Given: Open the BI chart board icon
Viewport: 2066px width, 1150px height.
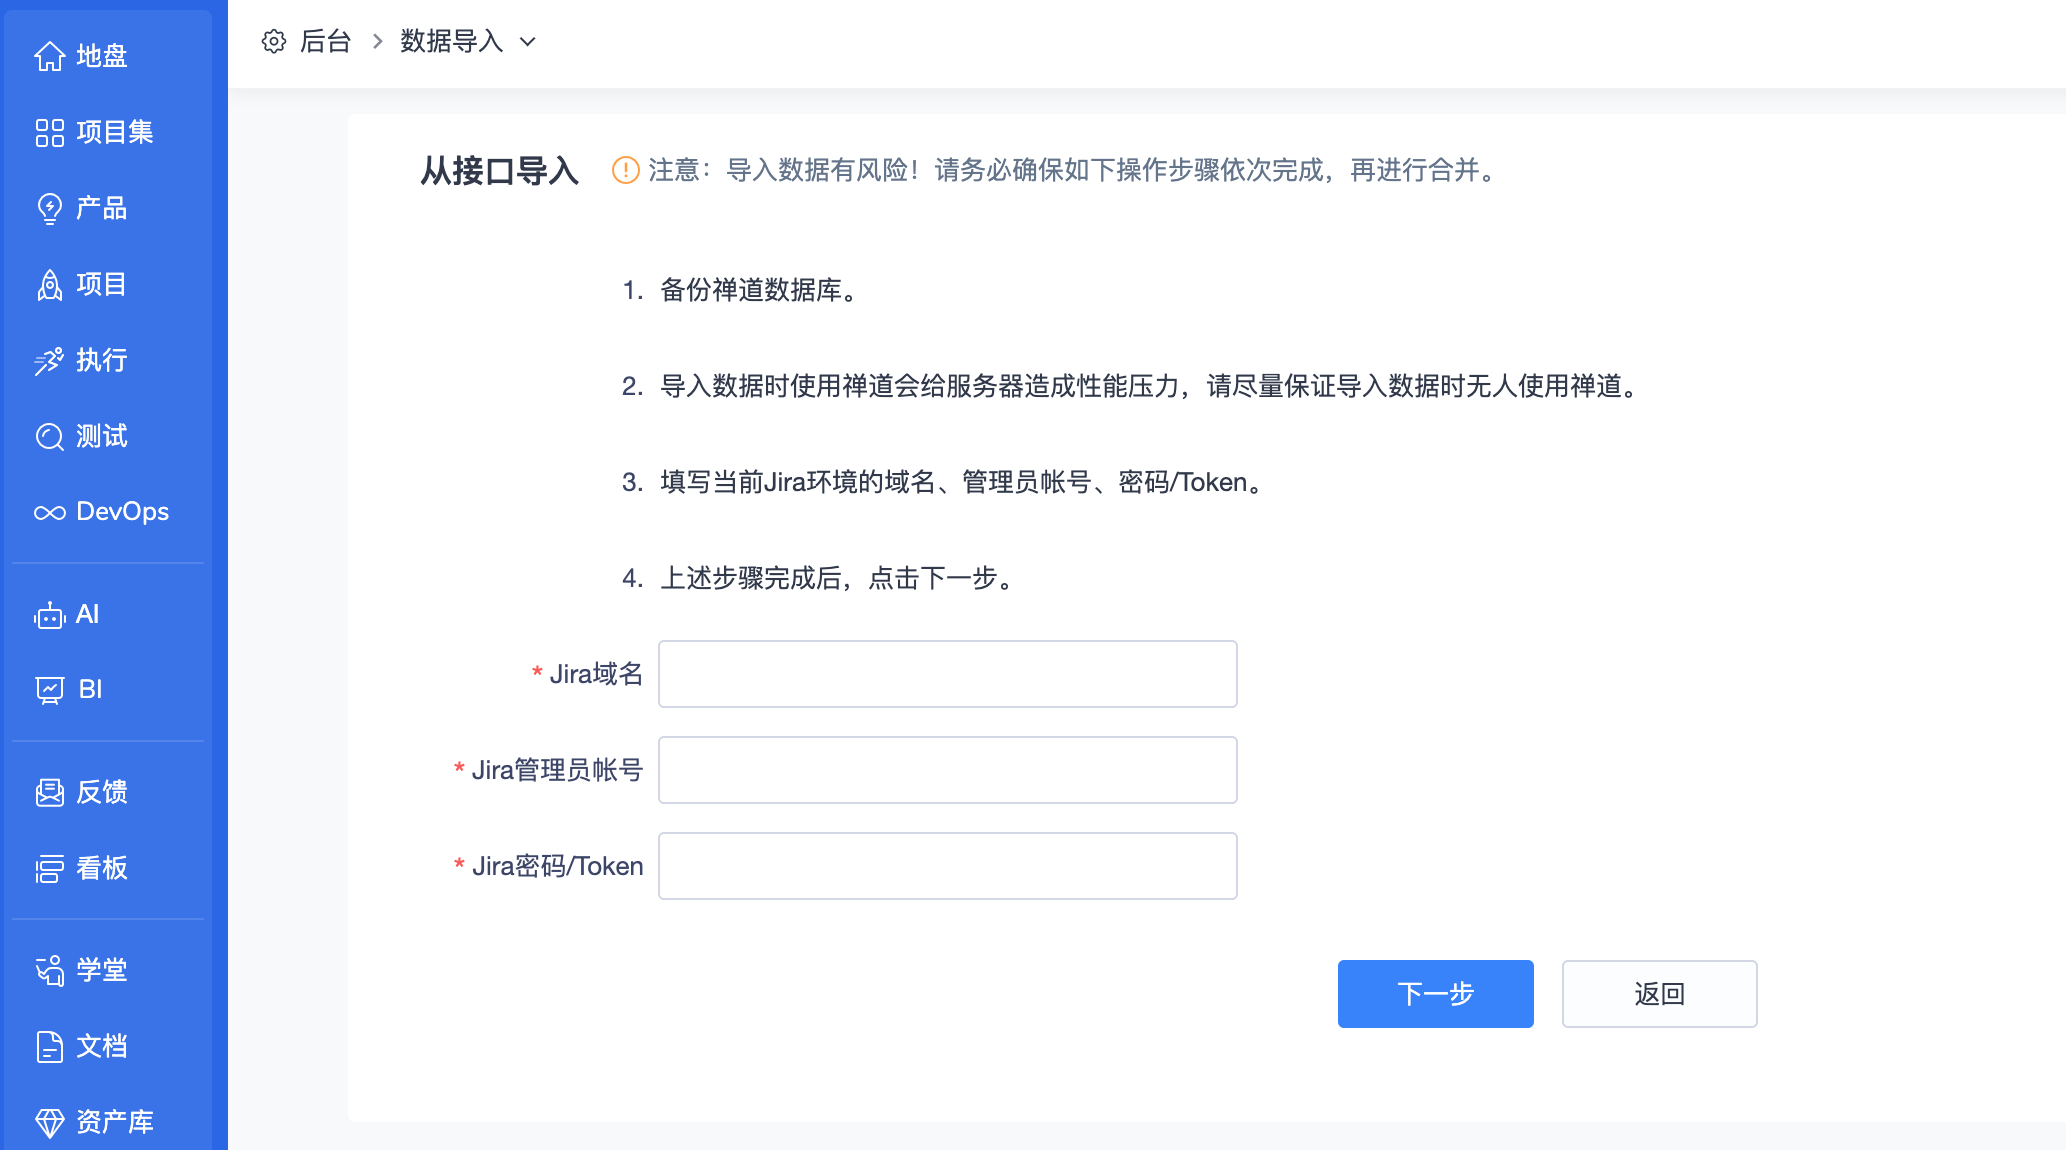Looking at the screenshot, I should click(x=50, y=690).
